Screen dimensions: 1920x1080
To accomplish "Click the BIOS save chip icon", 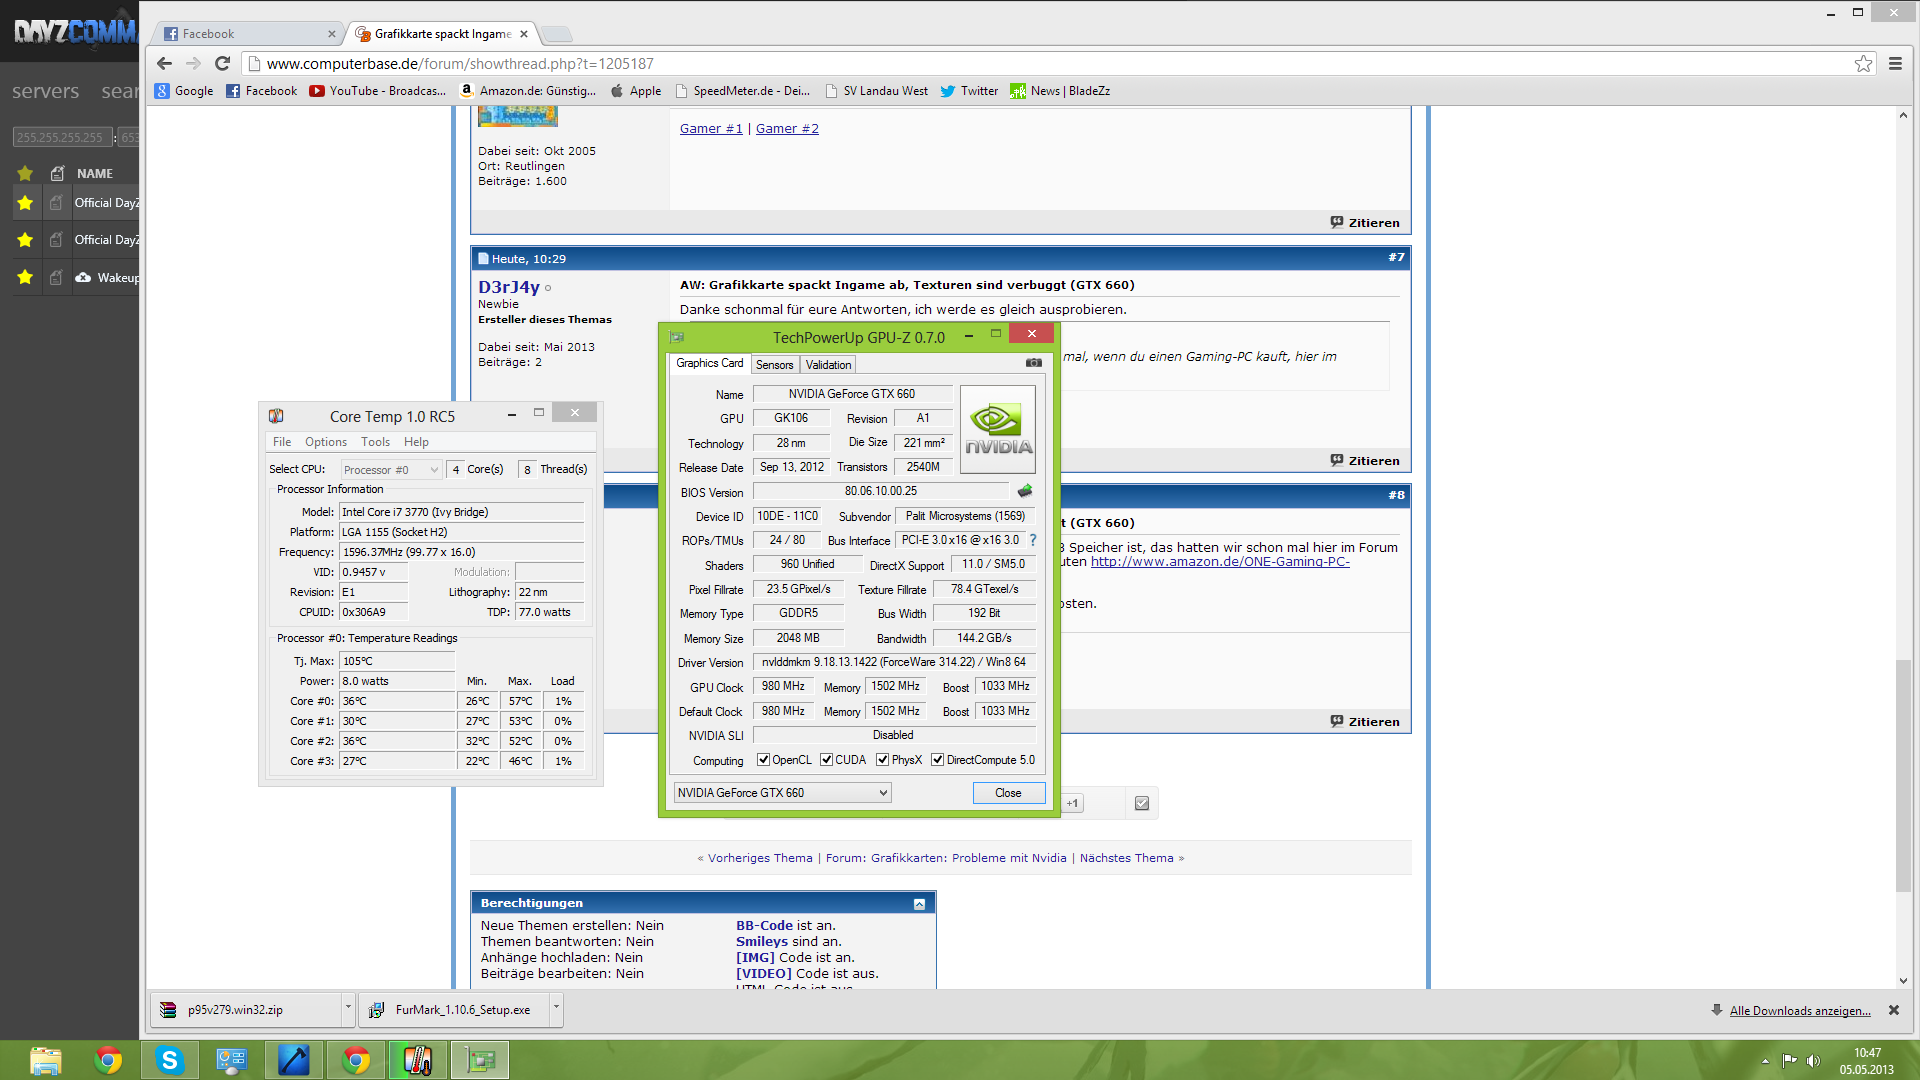I will [x=1025, y=491].
